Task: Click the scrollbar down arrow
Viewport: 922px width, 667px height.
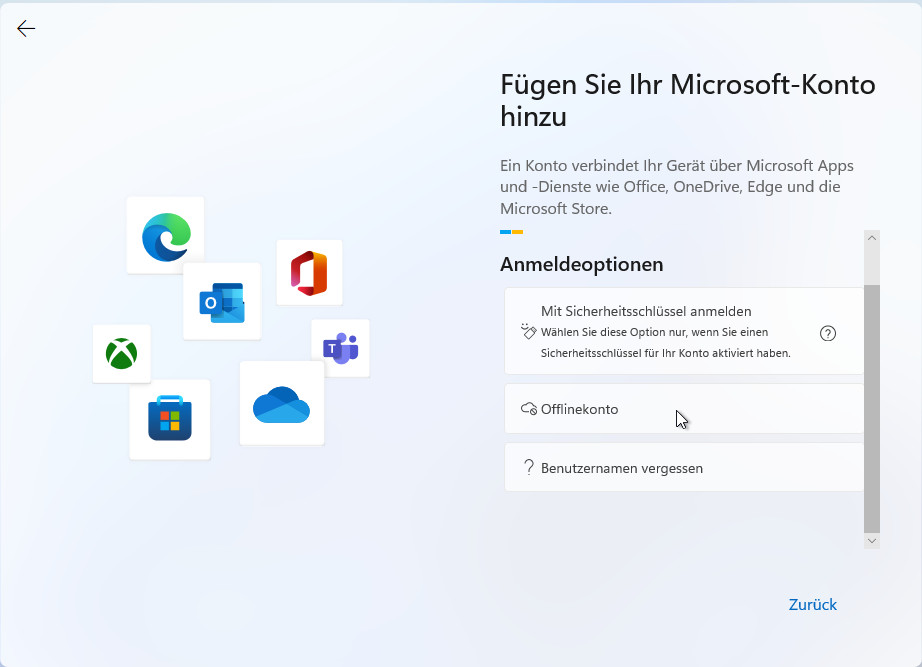Action: 872,540
